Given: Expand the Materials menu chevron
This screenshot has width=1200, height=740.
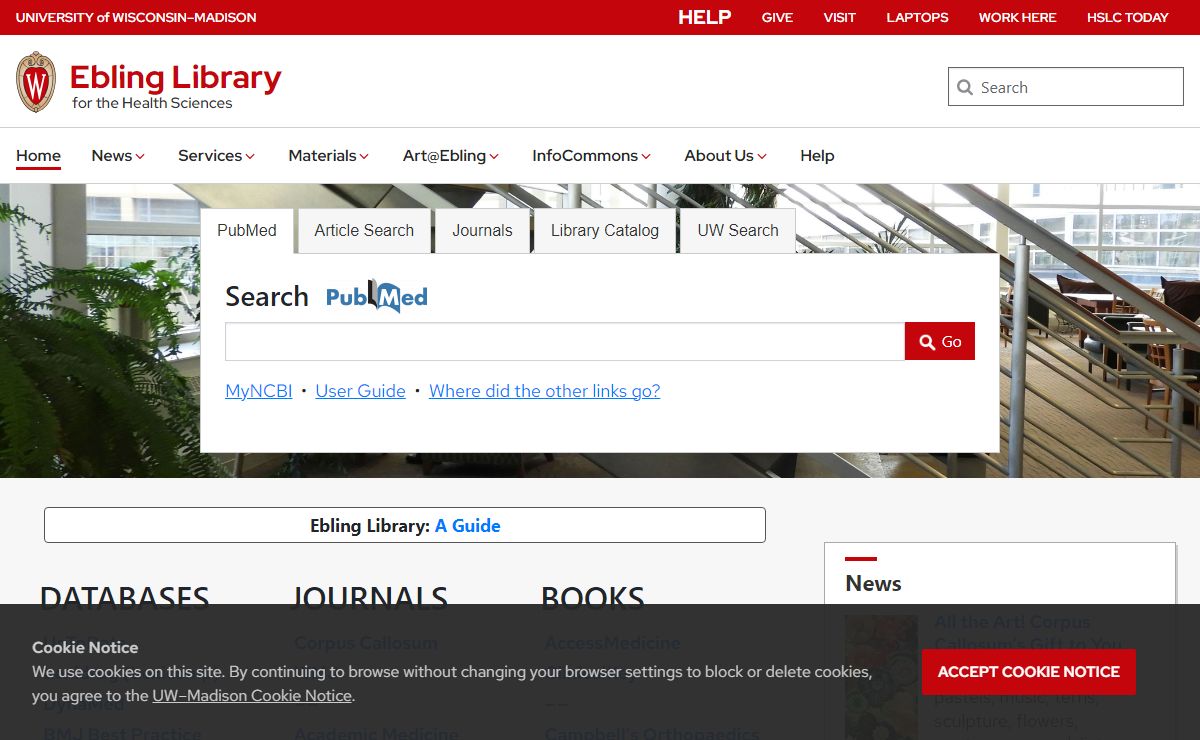Looking at the screenshot, I should 365,157.
